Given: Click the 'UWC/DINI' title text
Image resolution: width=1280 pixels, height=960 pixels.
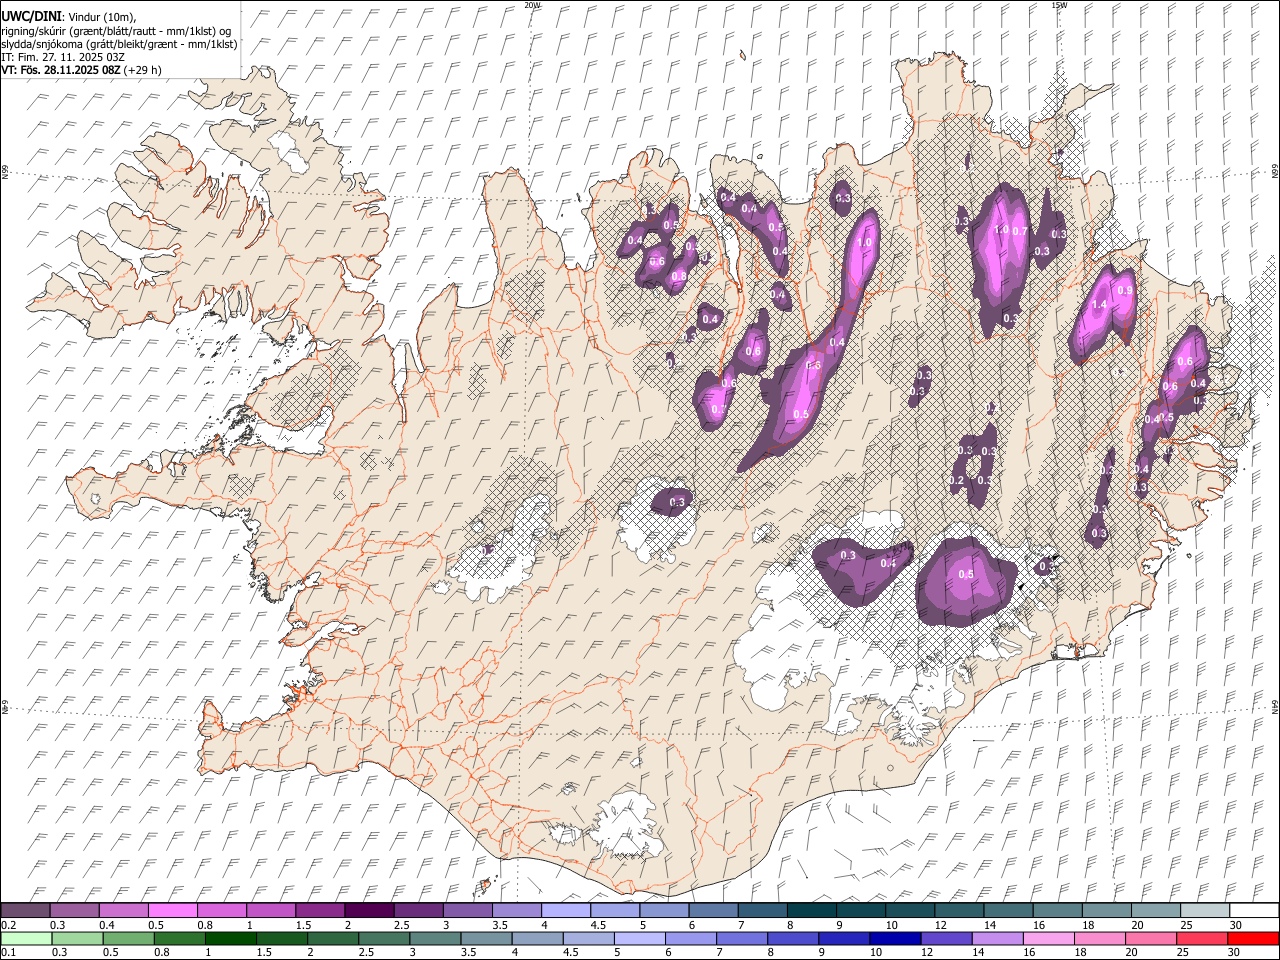Looking at the screenshot, I should click(x=31, y=17).
